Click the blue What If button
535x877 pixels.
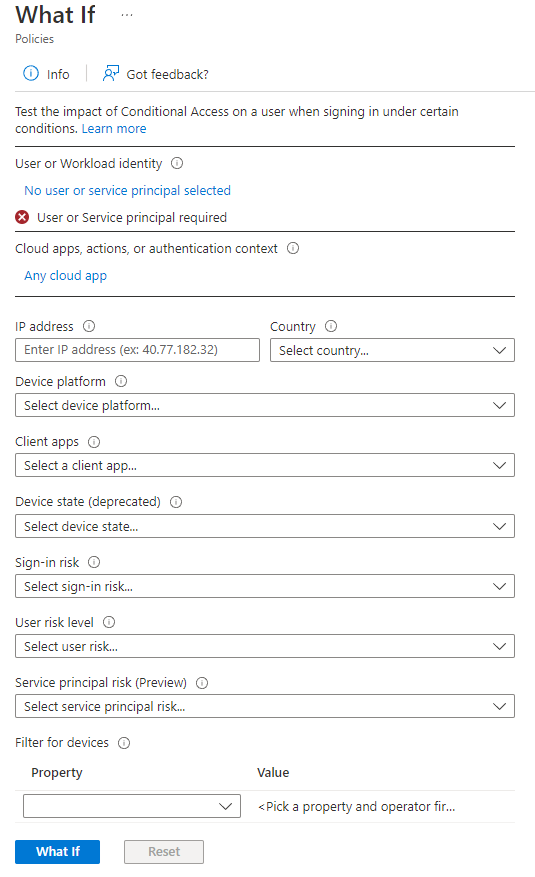tap(58, 851)
